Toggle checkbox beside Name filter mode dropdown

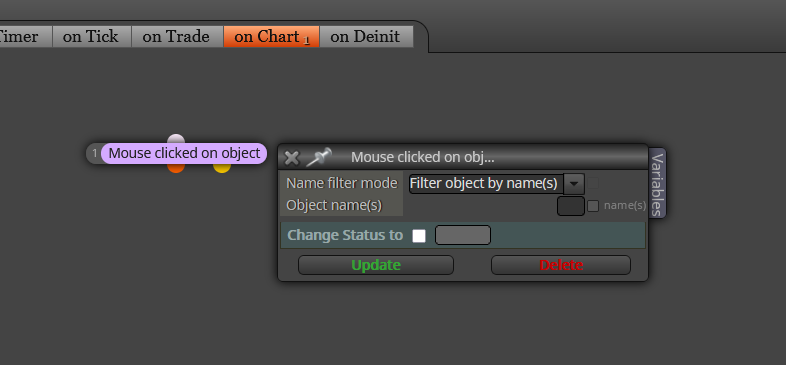tap(593, 183)
